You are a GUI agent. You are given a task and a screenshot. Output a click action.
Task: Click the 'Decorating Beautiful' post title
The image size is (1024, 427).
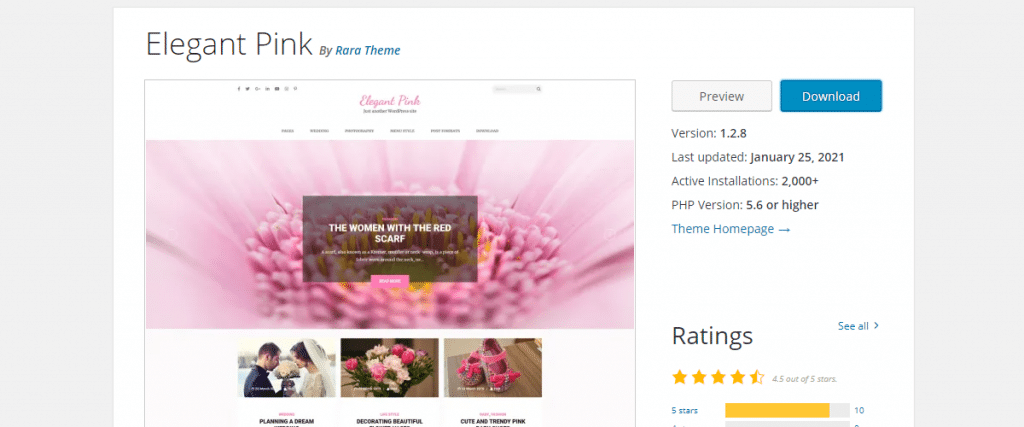pyautogui.click(x=389, y=422)
